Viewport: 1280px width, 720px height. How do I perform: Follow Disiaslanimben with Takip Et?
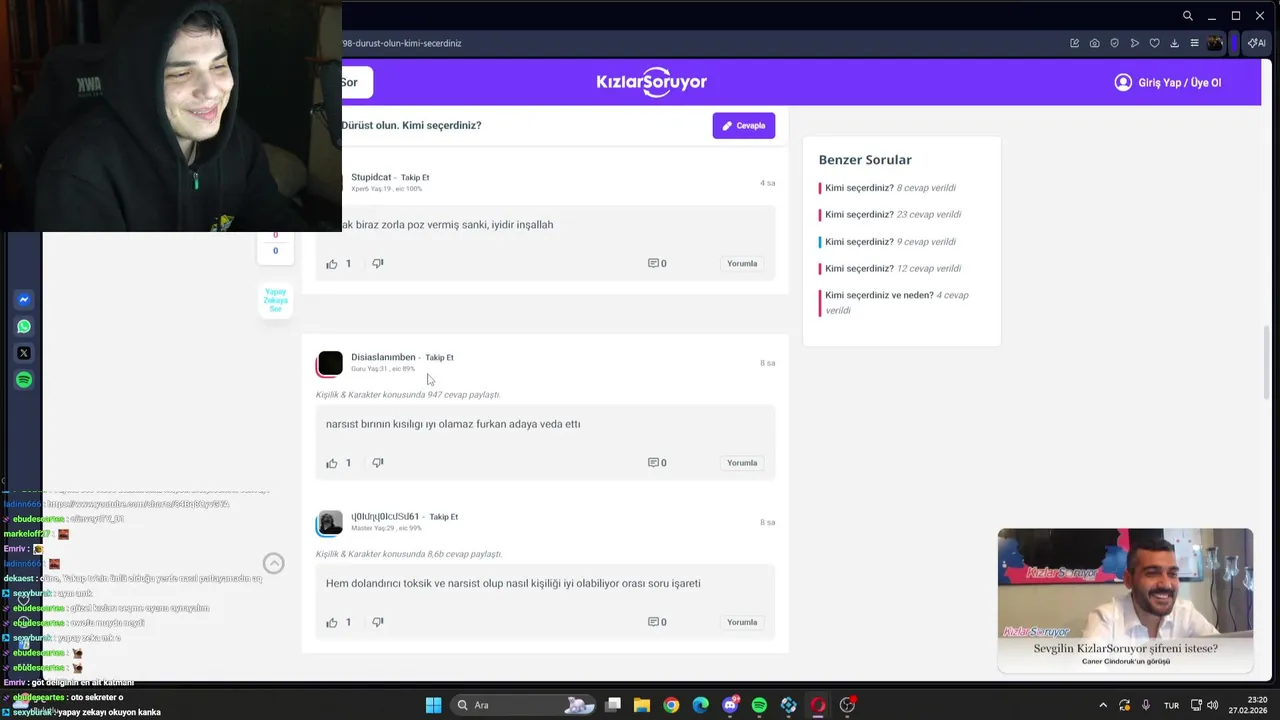point(439,358)
